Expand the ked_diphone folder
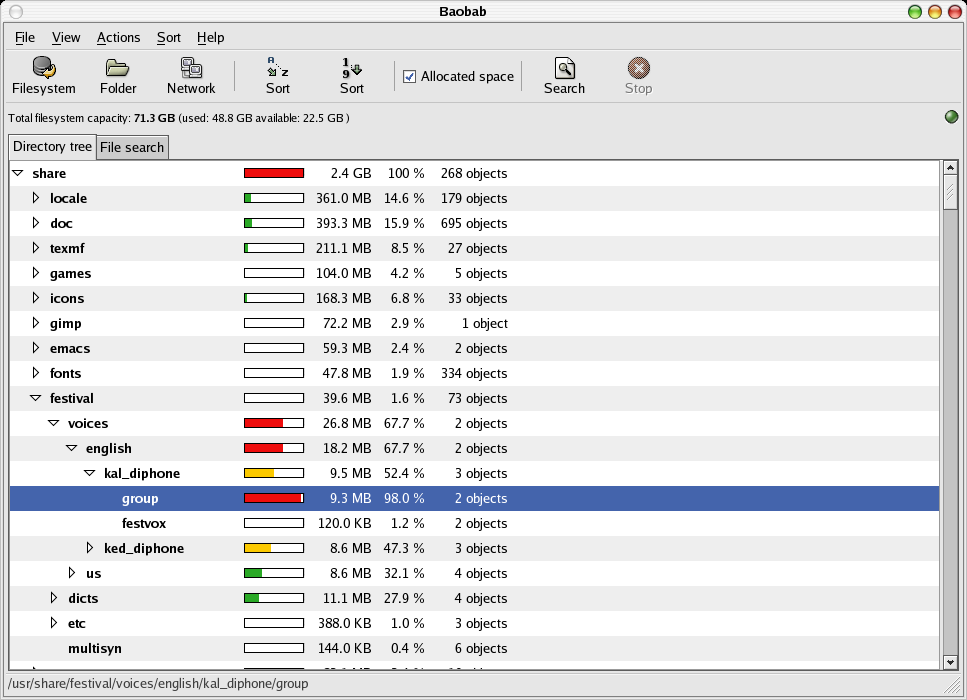This screenshot has height=700, width=967. coord(89,548)
